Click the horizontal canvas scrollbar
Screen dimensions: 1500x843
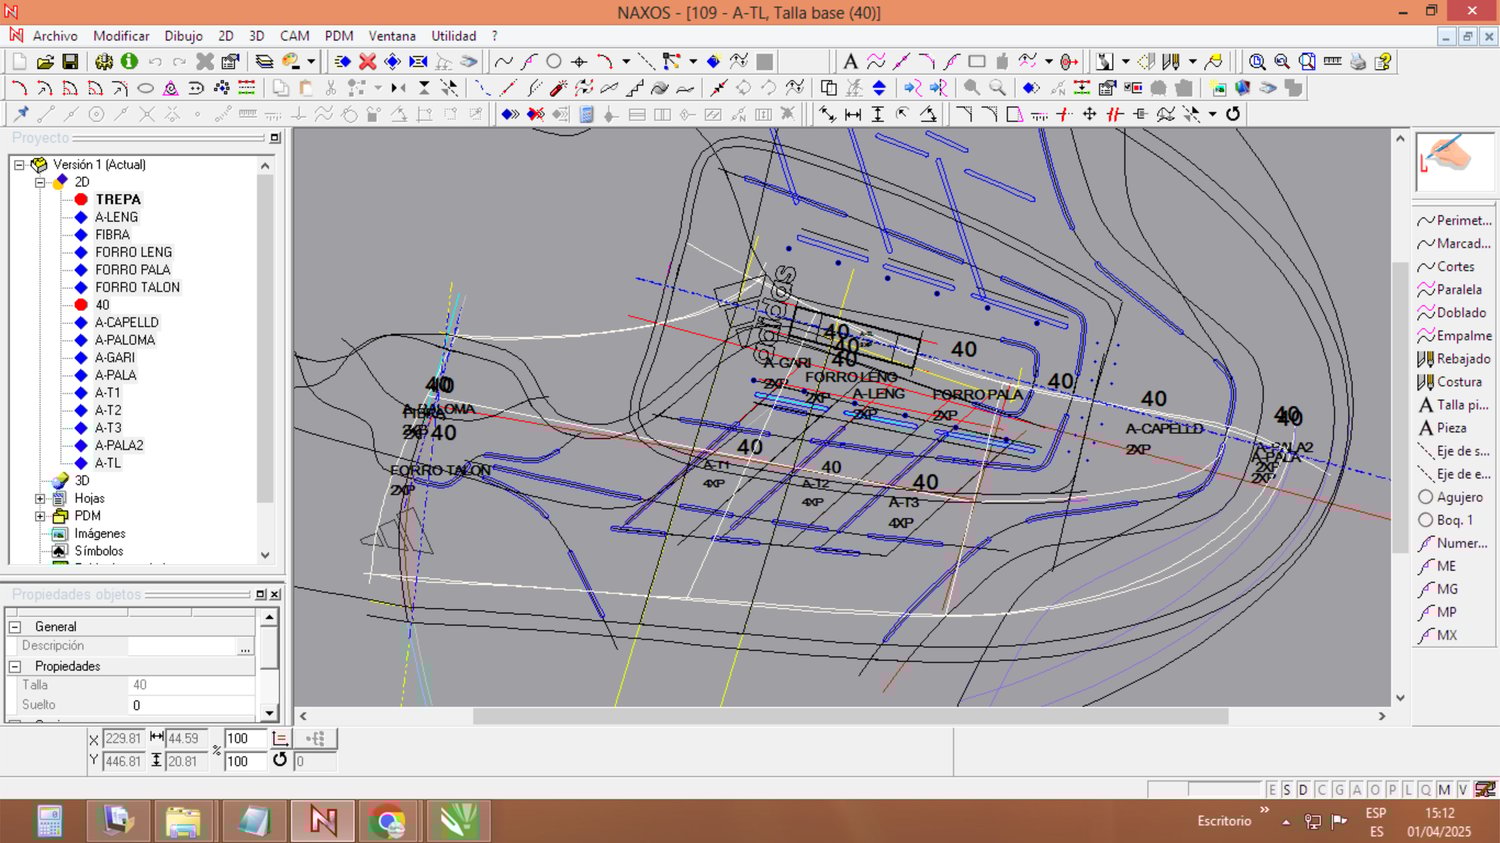point(850,716)
